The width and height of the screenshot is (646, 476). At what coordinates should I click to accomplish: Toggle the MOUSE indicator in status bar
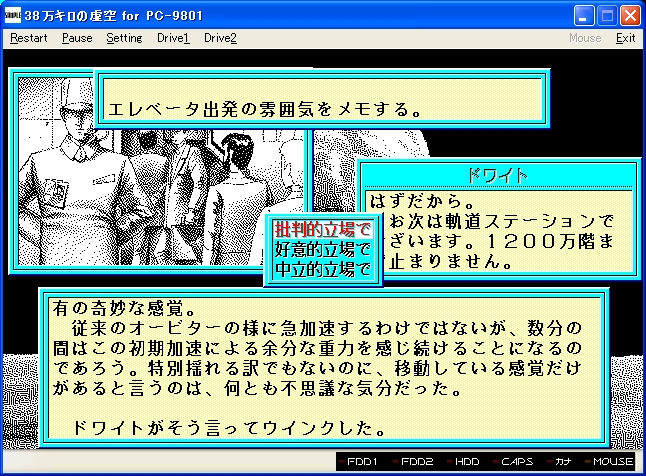click(x=611, y=462)
